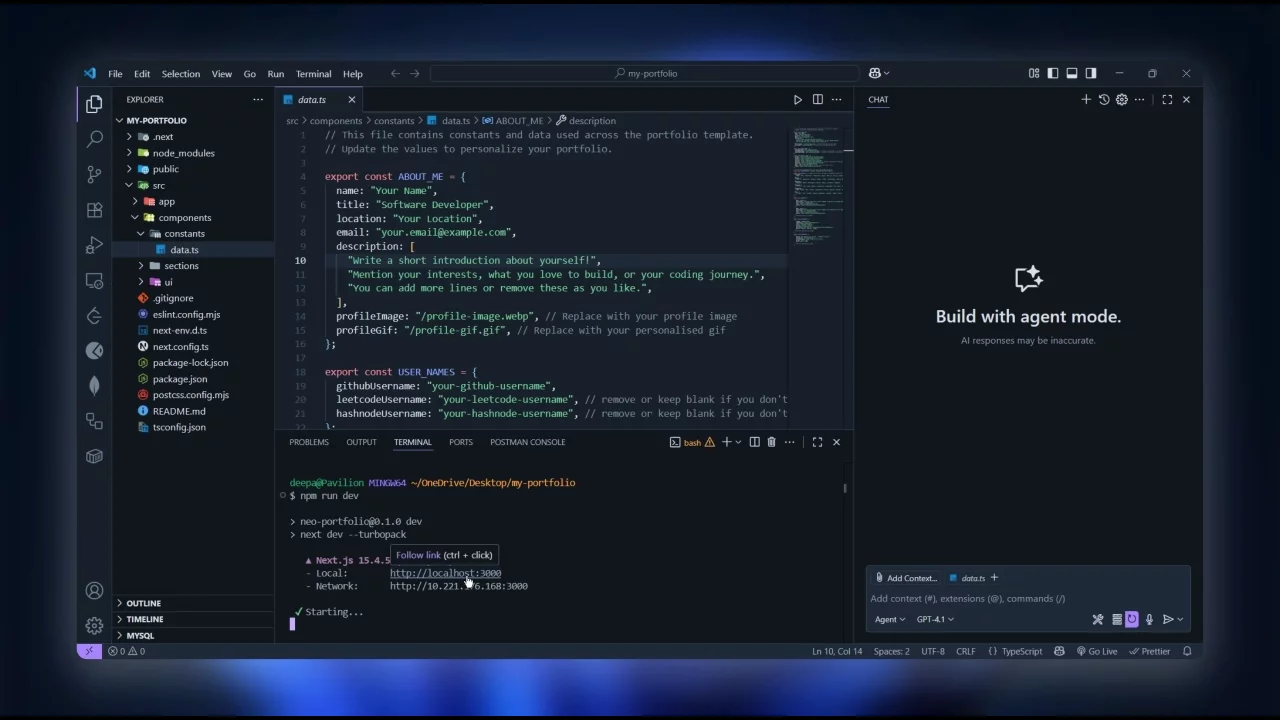
Task: Open the Copilot icon in the title bar
Action: tap(875, 73)
